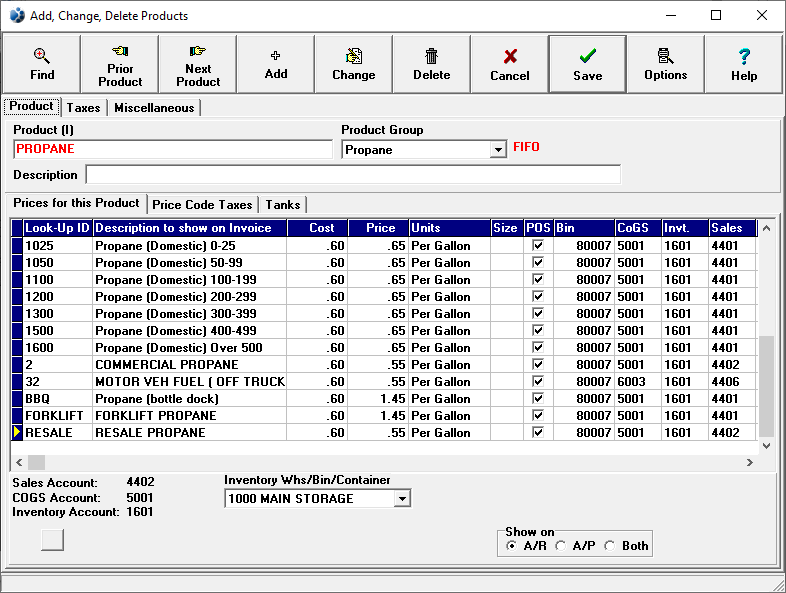This screenshot has width=786, height=593.
Task: Open the Price Code Taxes tab
Action: (202, 204)
